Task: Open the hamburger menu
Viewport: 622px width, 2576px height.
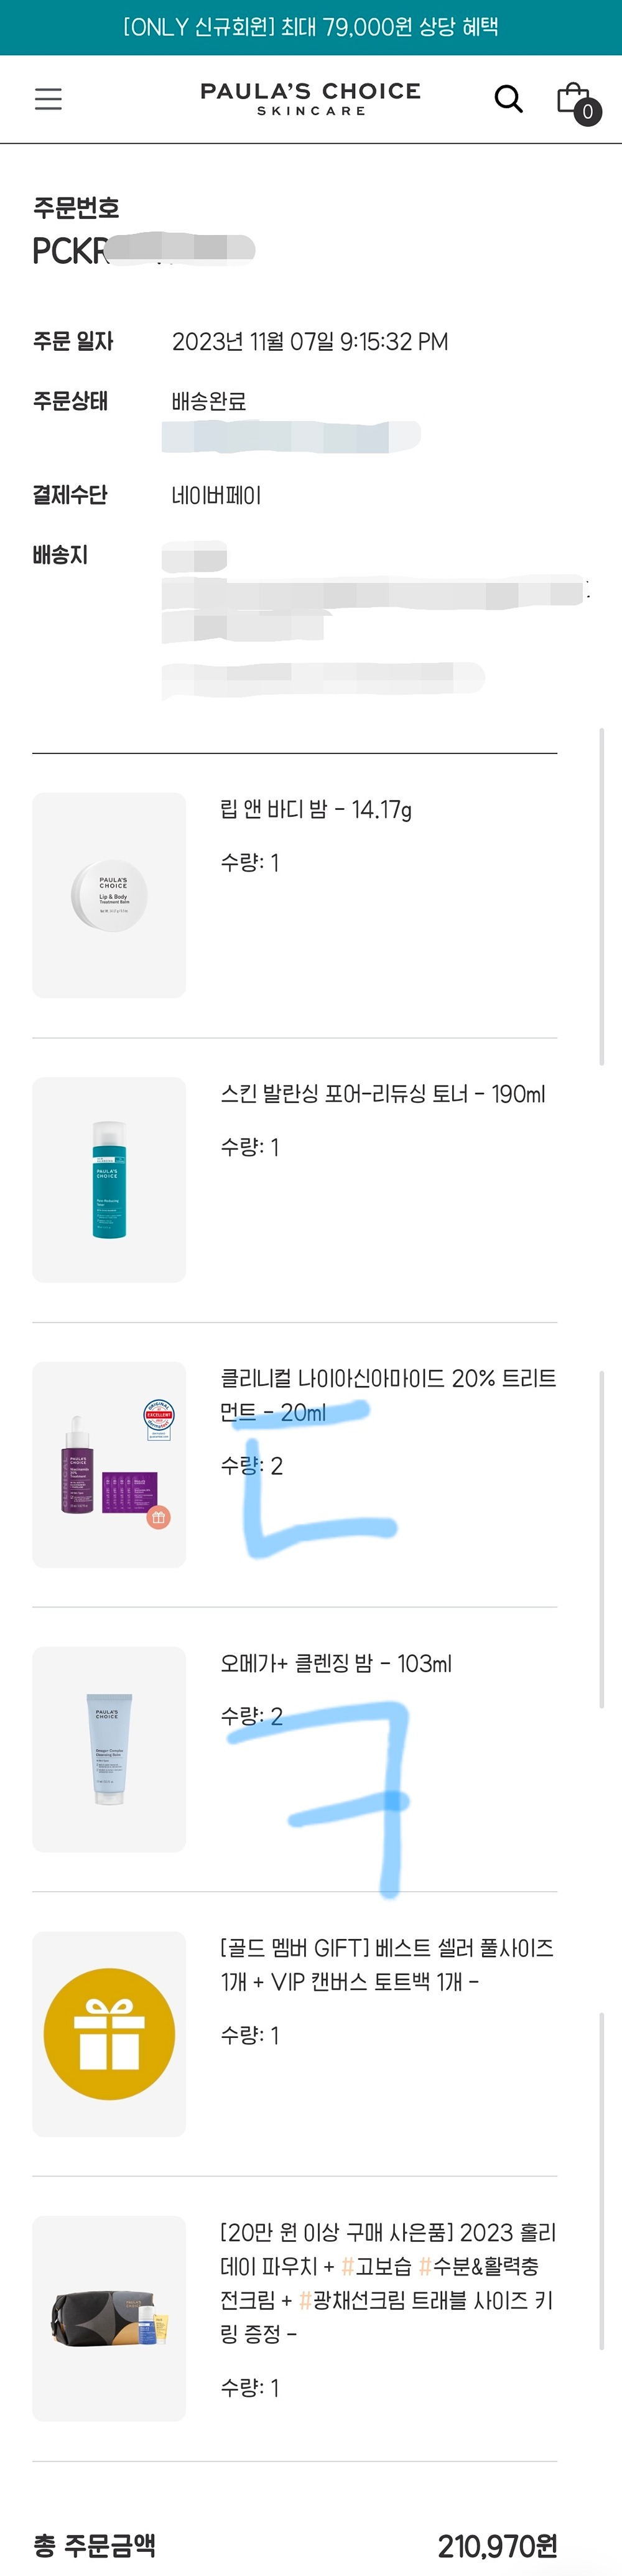Action: point(48,99)
